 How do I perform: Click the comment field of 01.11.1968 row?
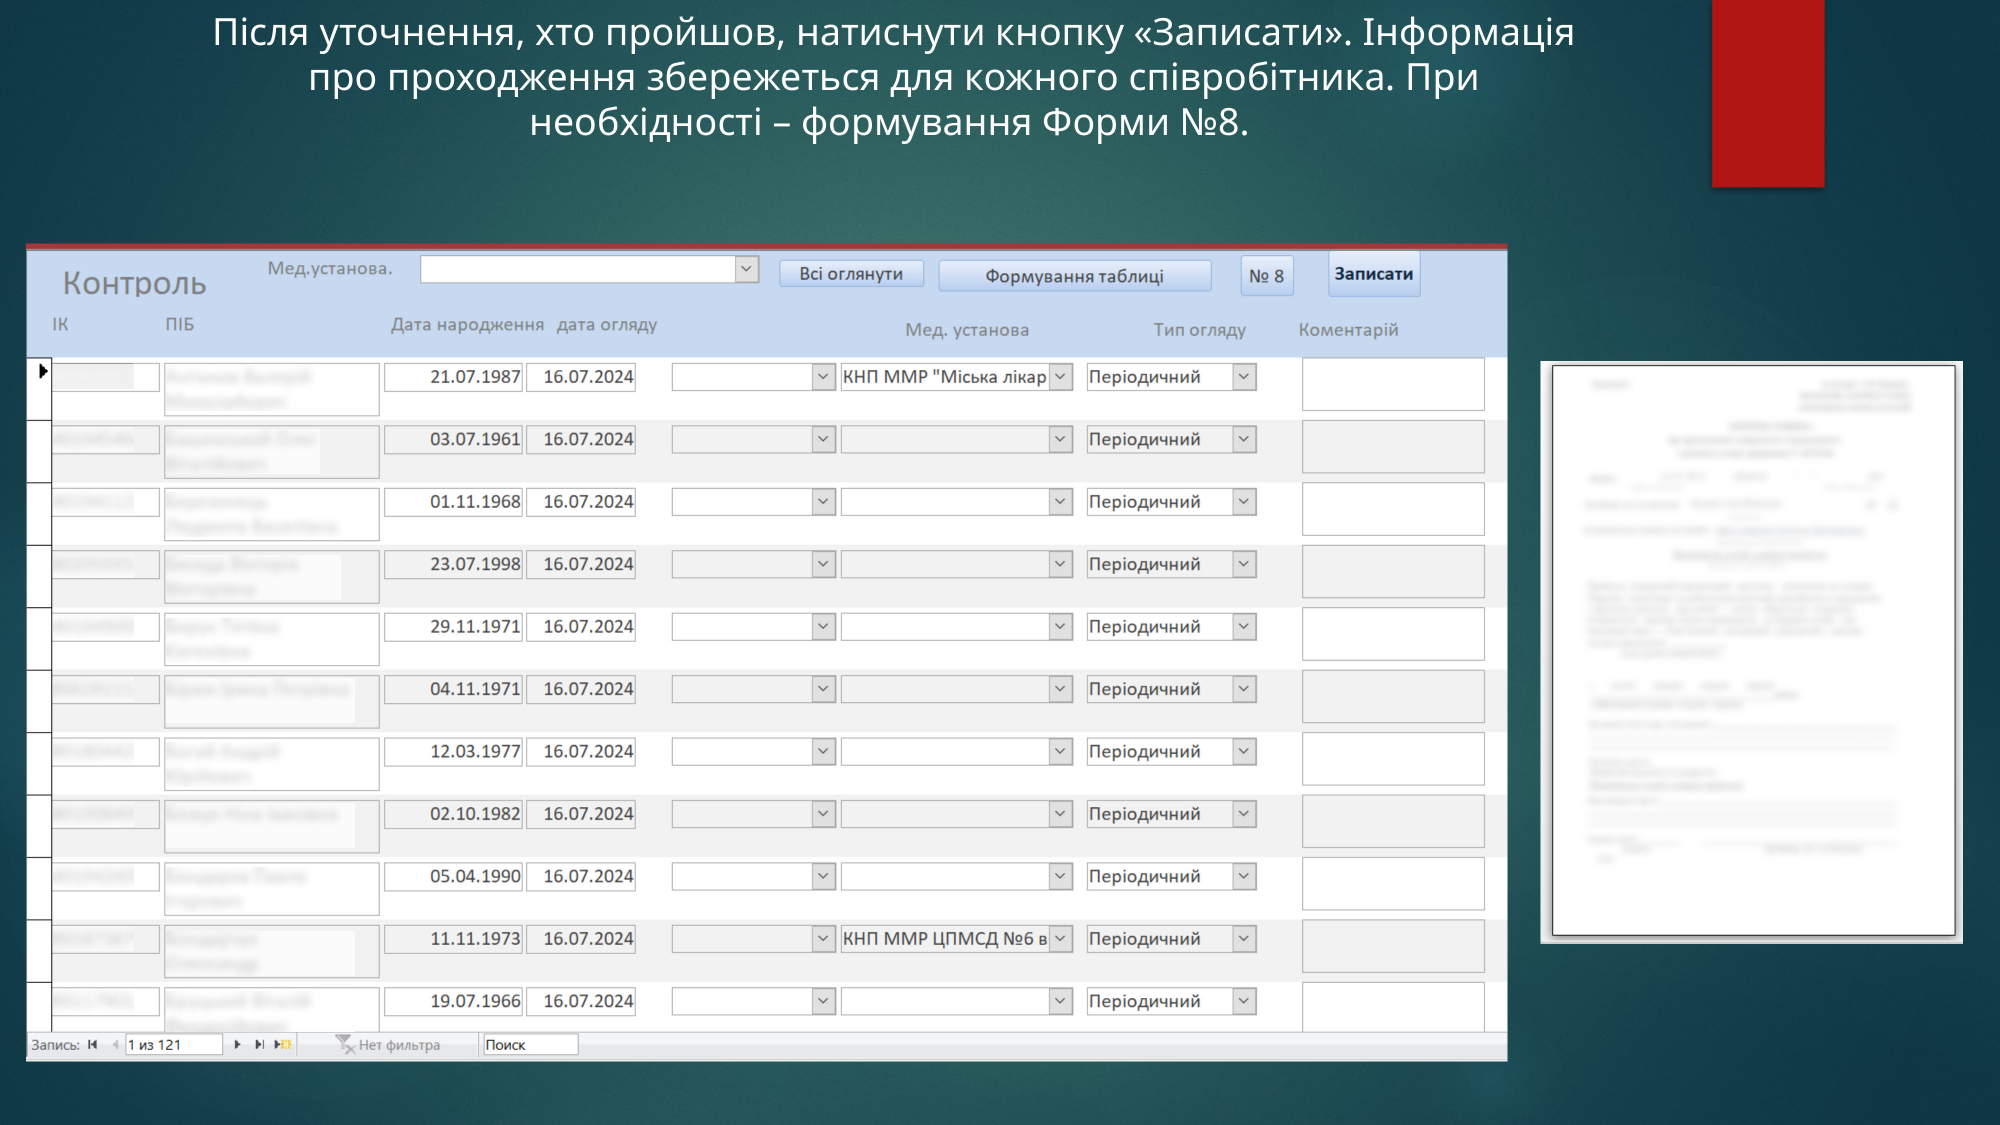[1393, 510]
